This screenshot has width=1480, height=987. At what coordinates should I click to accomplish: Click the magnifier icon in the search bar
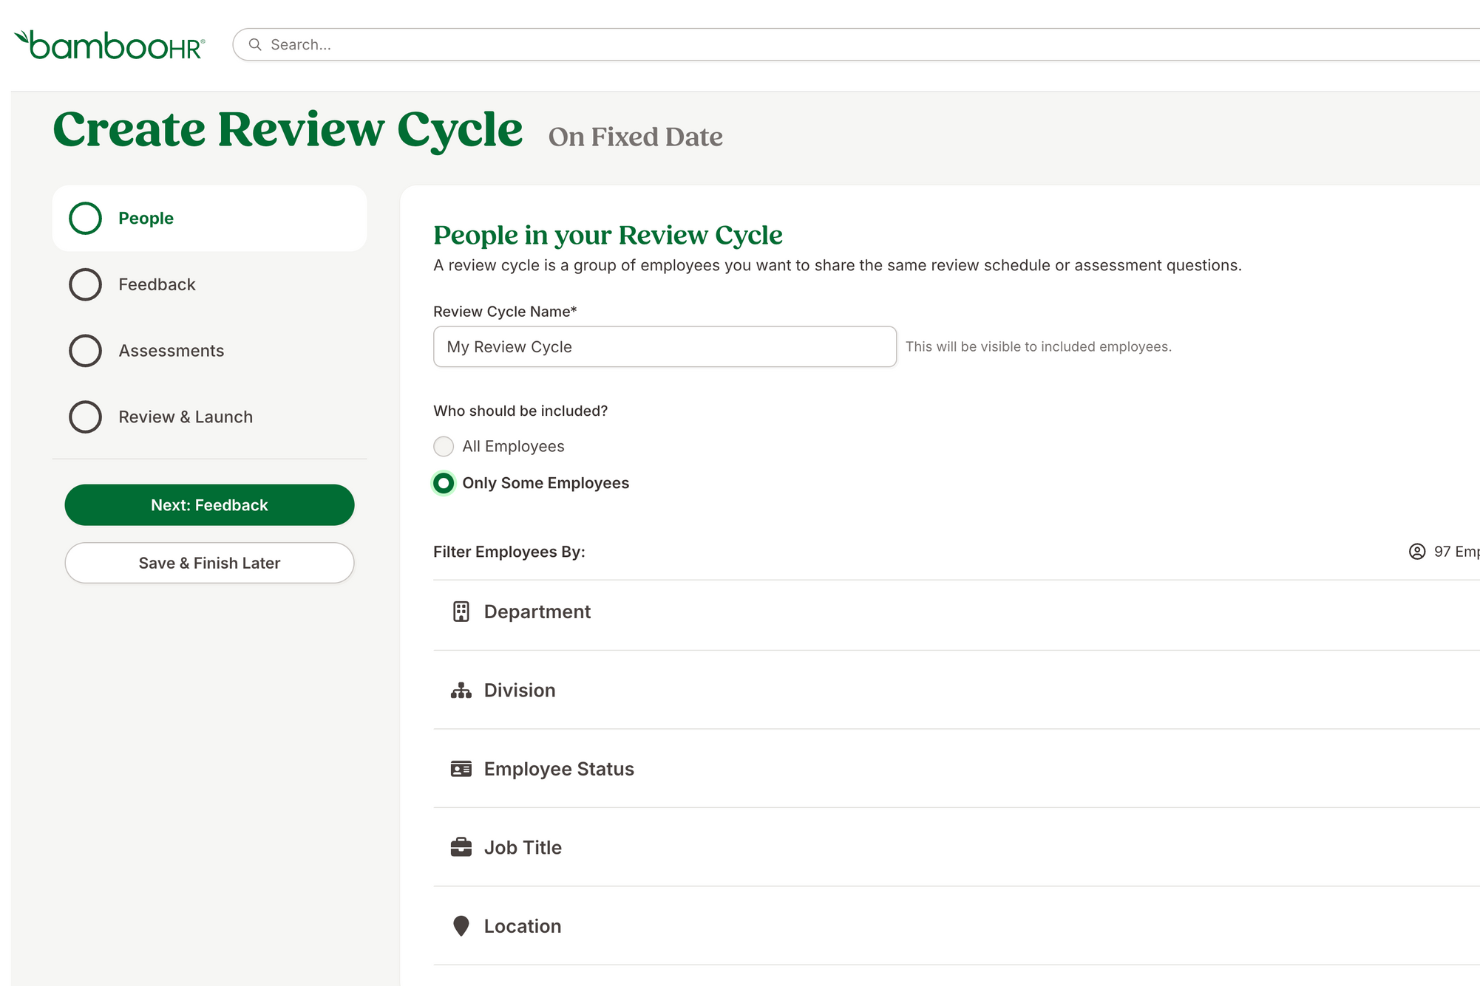click(x=255, y=44)
